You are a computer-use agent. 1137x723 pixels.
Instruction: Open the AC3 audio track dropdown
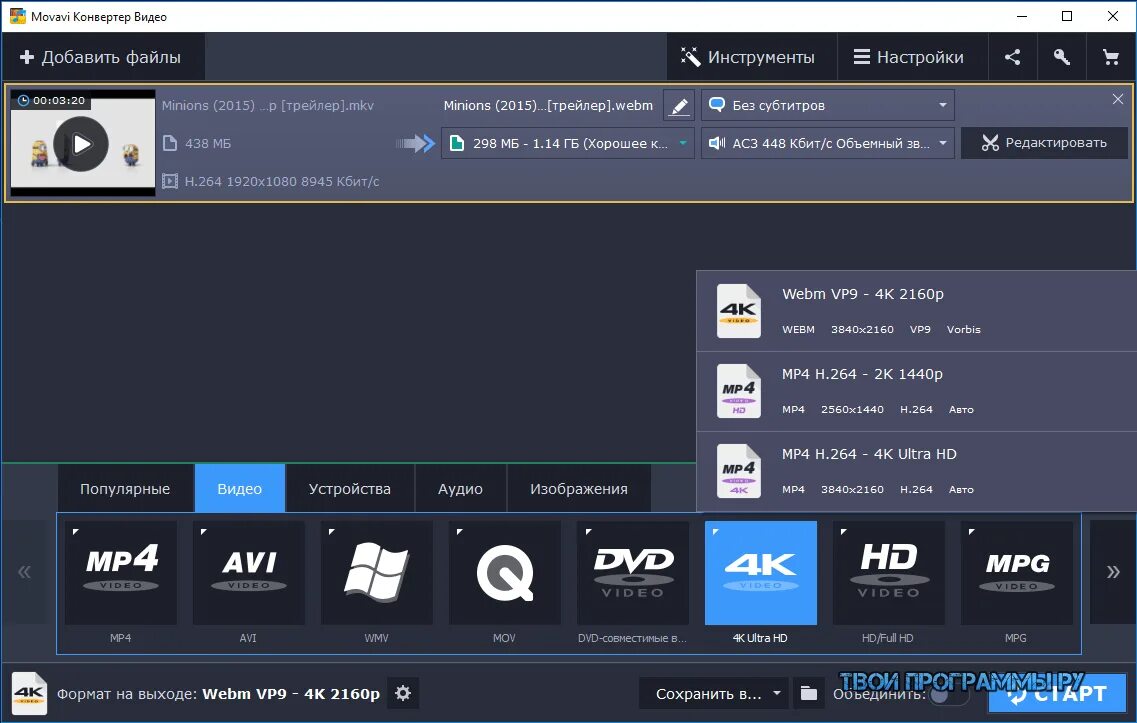point(827,144)
